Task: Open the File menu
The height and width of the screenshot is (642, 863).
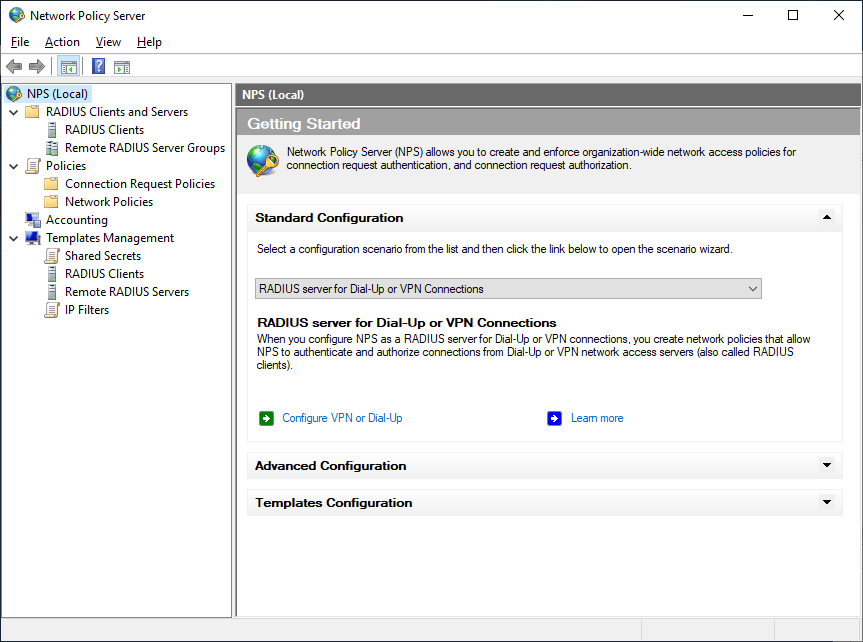Action: pos(20,42)
